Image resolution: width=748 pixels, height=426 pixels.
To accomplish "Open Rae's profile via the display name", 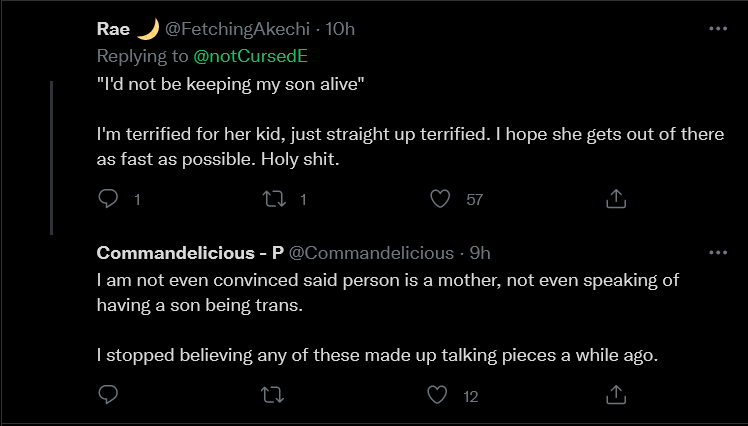I will (x=113, y=29).
